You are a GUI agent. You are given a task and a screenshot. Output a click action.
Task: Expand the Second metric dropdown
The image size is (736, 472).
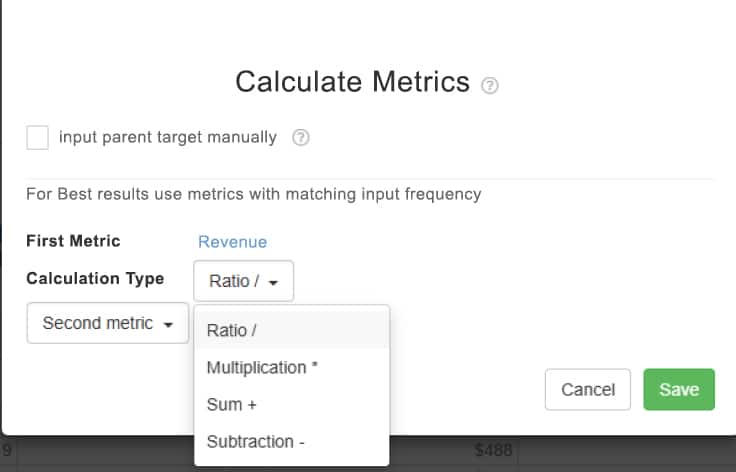[108, 323]
